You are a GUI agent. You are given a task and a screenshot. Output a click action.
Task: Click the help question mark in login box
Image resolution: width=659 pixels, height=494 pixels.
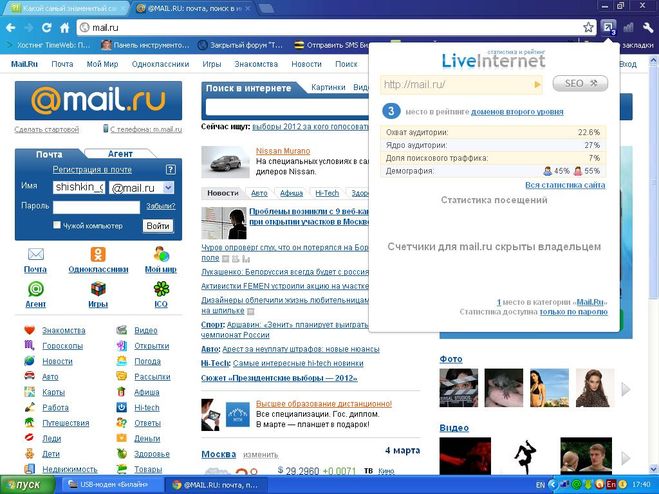click(x=170, y=169)
